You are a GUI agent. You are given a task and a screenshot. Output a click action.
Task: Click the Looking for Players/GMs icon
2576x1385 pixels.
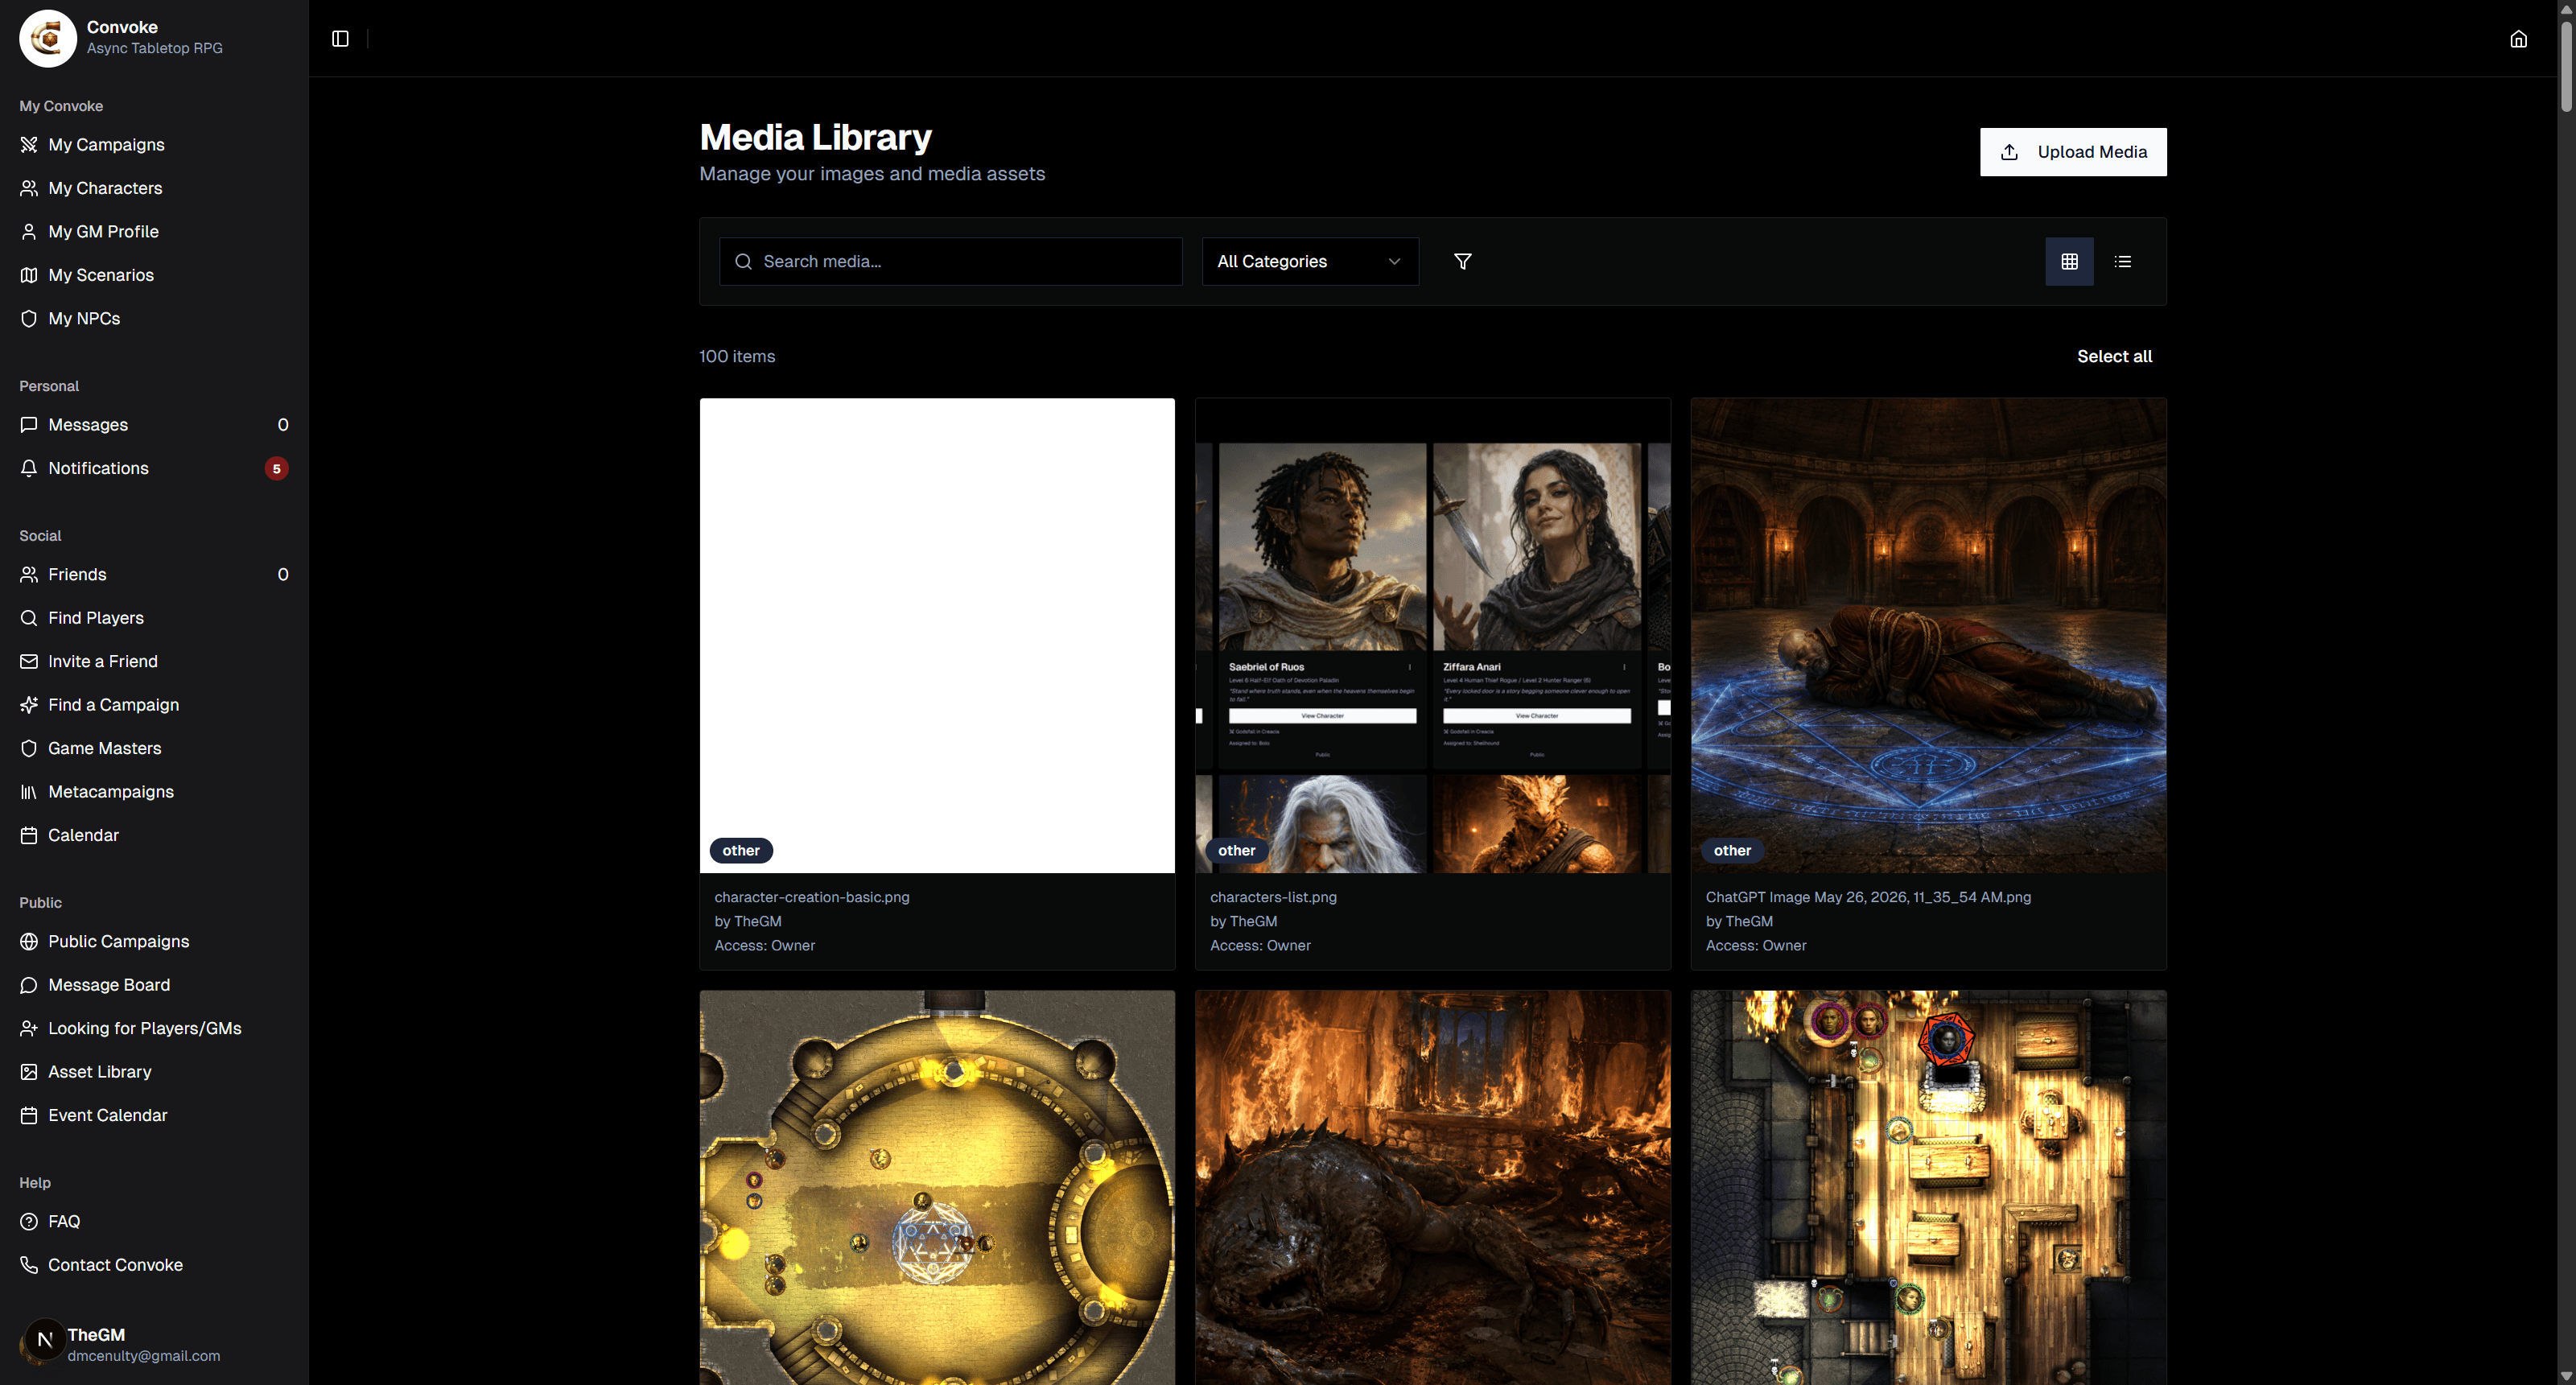29,1028
